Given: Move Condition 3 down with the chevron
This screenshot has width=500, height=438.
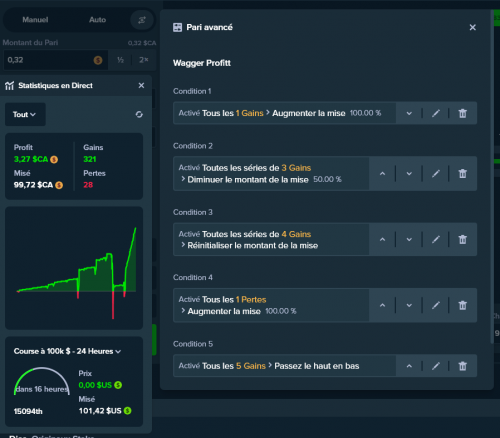Looking at the screenshot, I should pos(409,239).
